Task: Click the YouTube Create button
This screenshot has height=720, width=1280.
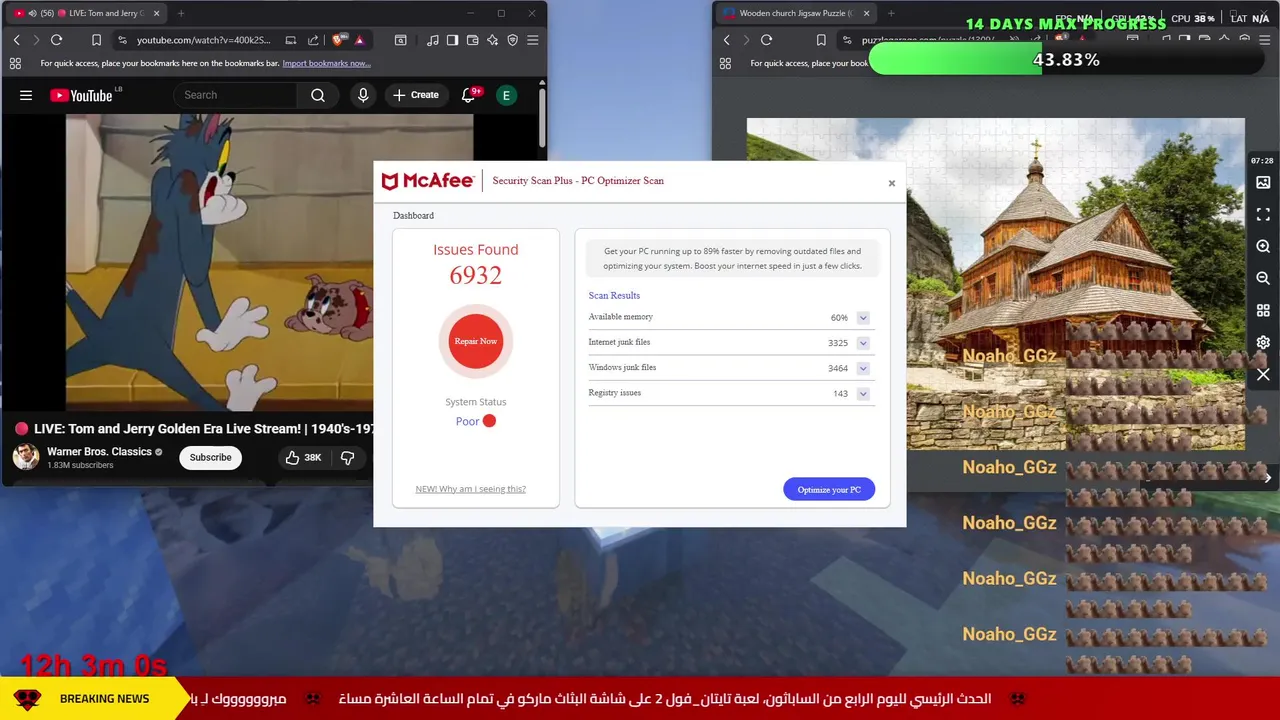Action: [x=416, y=95]
